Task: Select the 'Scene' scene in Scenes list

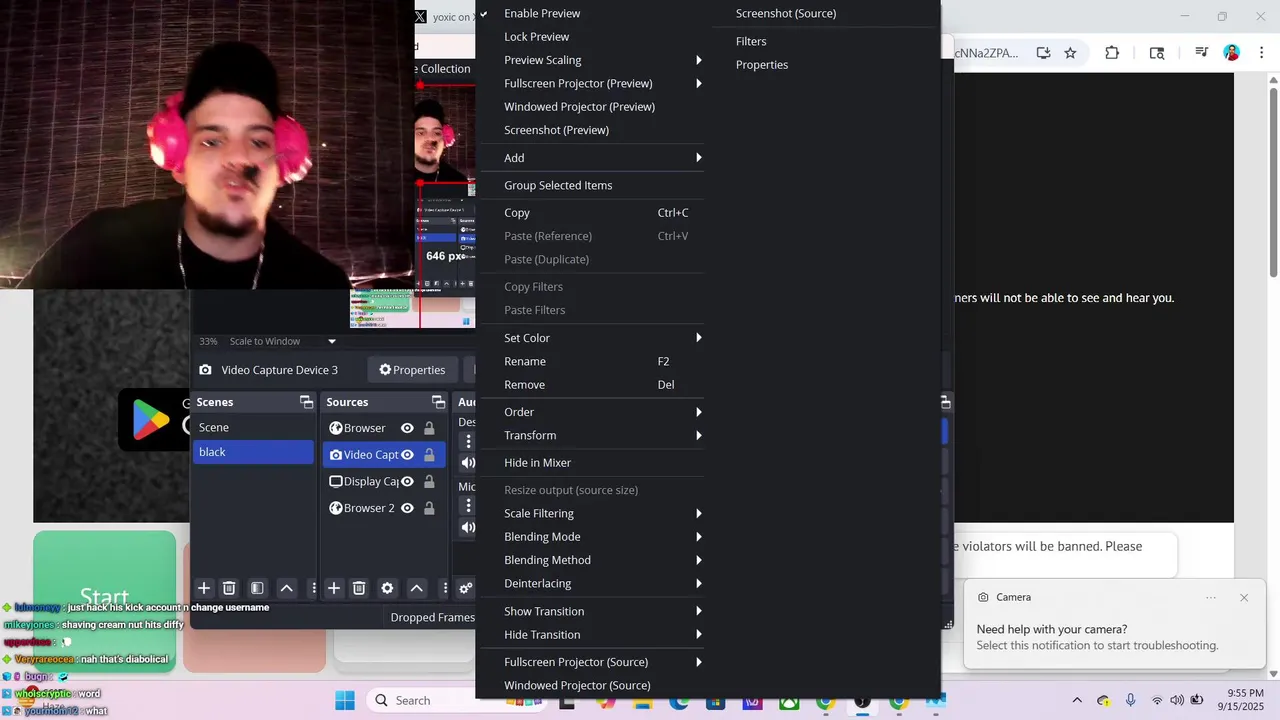Action: click(x=253, y=427)
